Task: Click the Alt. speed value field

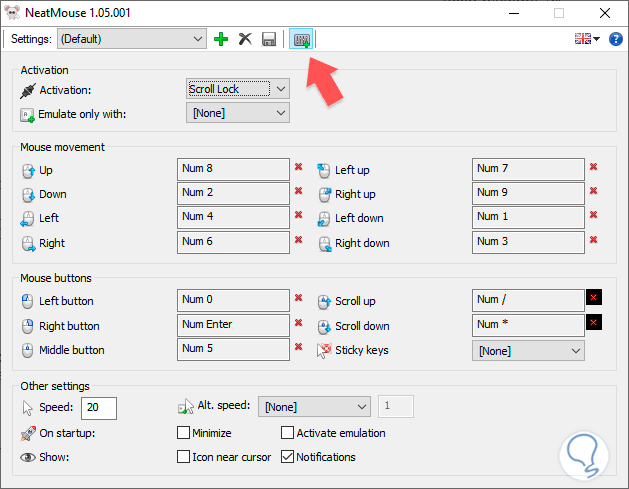Action: [396, 406]
